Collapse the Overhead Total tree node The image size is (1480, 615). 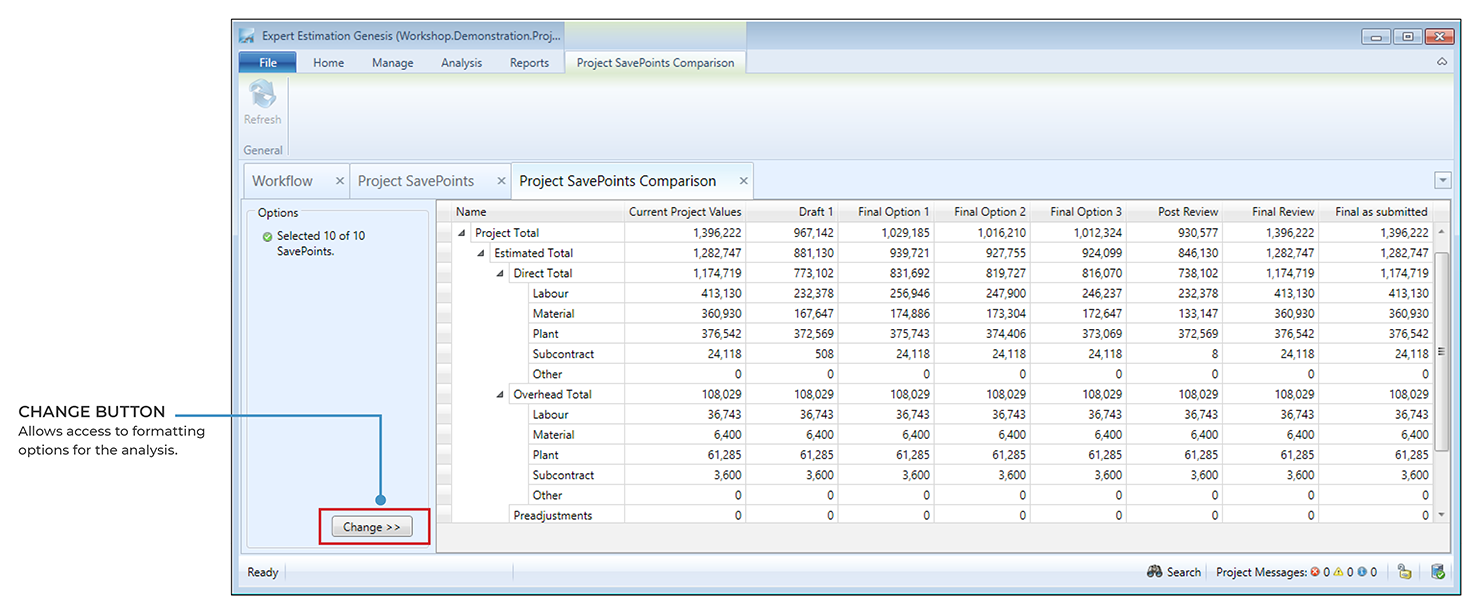click(x=500, y=394)
